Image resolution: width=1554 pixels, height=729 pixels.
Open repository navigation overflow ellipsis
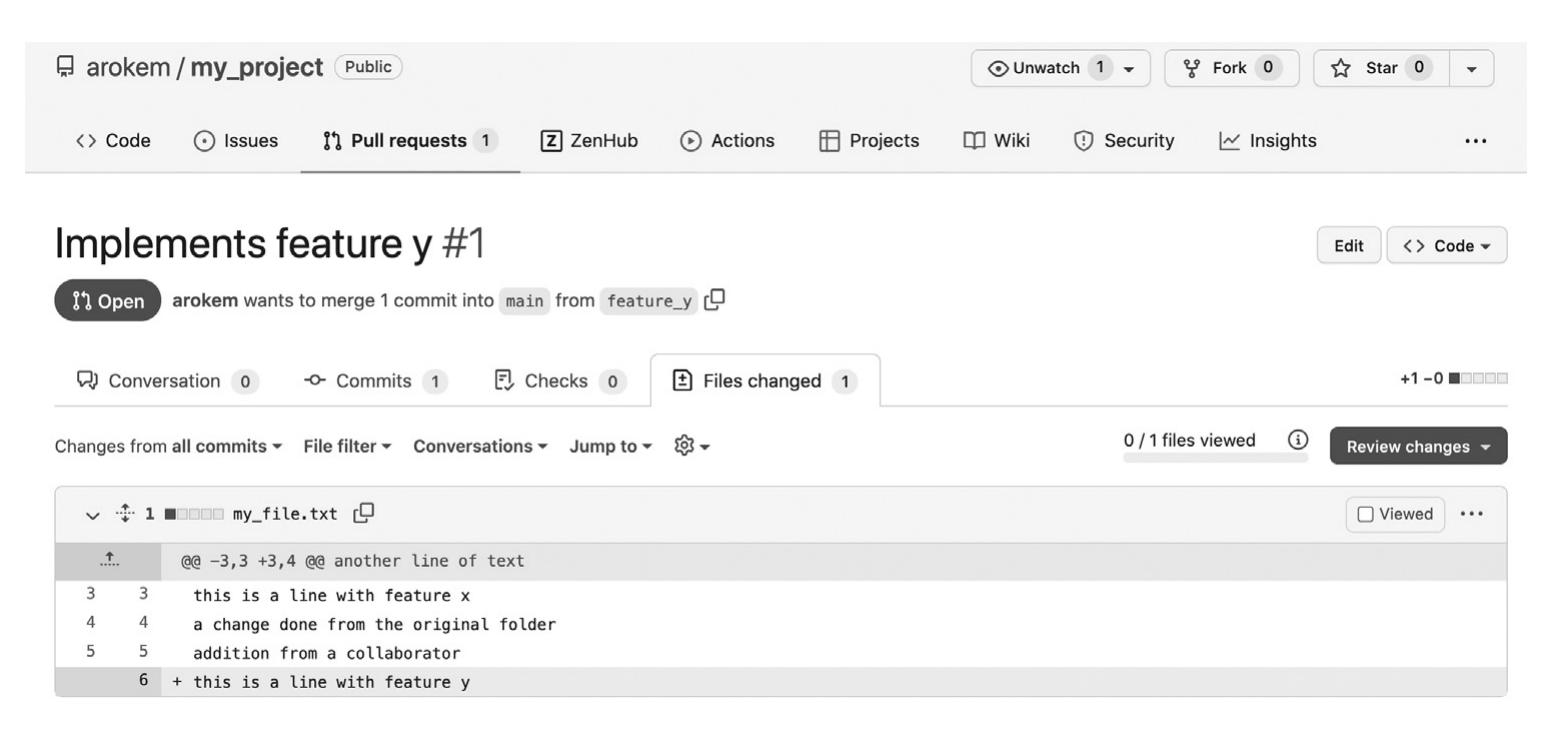click(x=1475, y=141)
